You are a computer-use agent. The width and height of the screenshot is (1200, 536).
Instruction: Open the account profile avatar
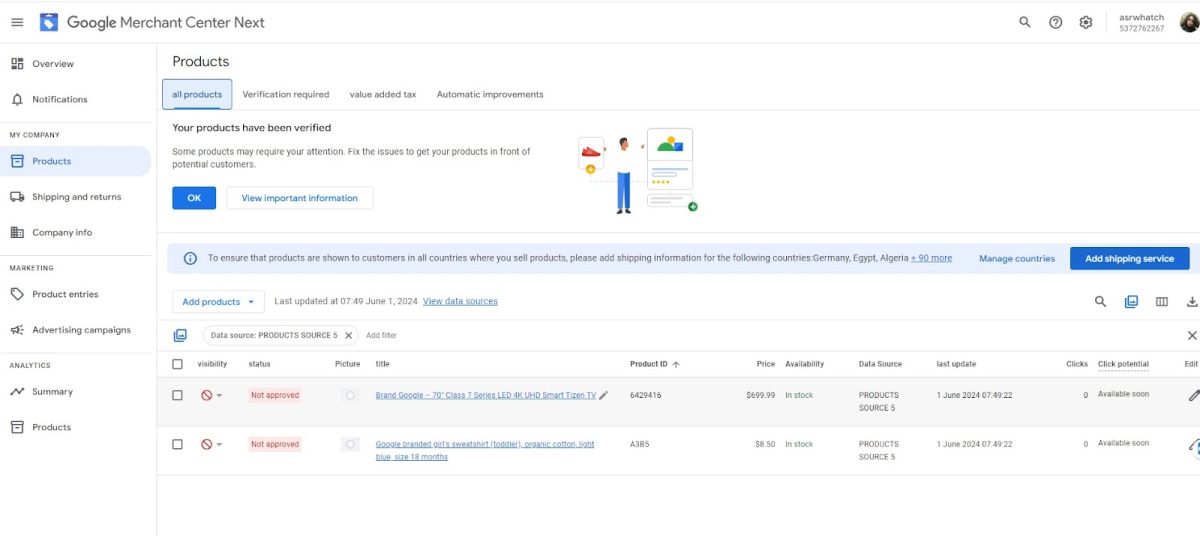coord(1189,22)
